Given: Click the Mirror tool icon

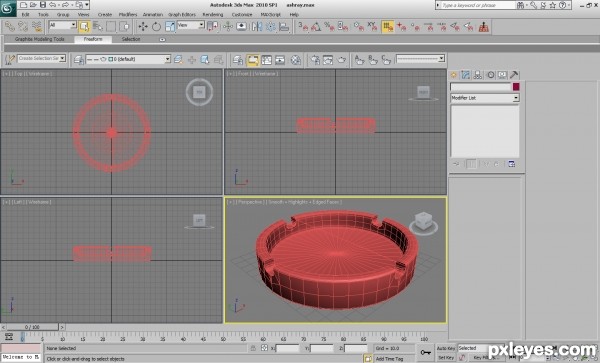Looking at the screenshot, I should coord(257,26).
